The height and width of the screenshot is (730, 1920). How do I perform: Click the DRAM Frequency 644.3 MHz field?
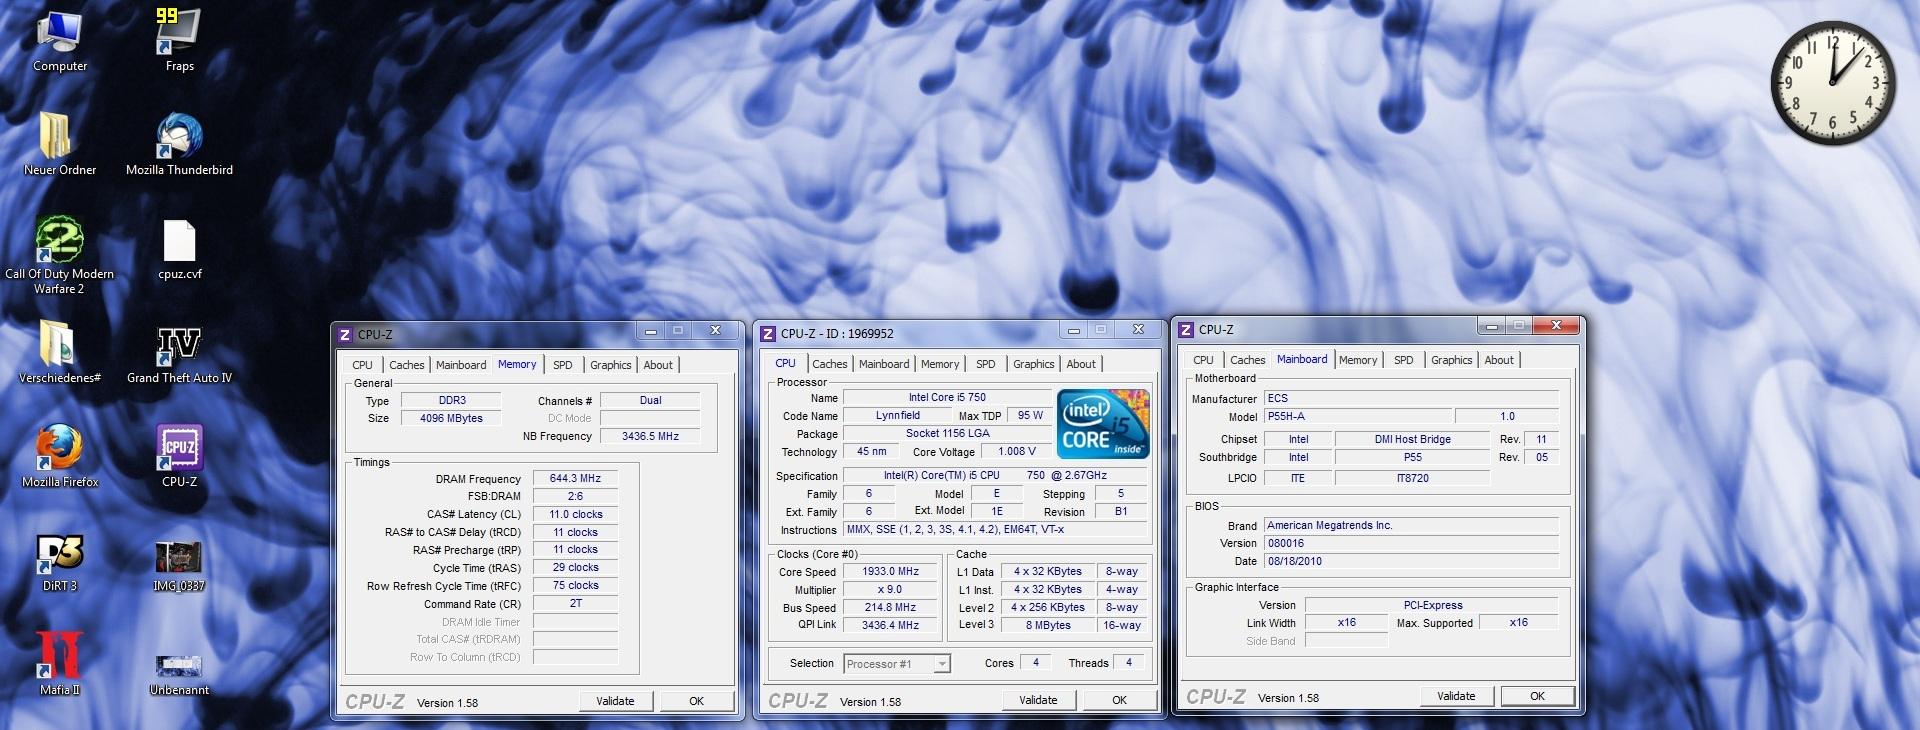[576, 479]
